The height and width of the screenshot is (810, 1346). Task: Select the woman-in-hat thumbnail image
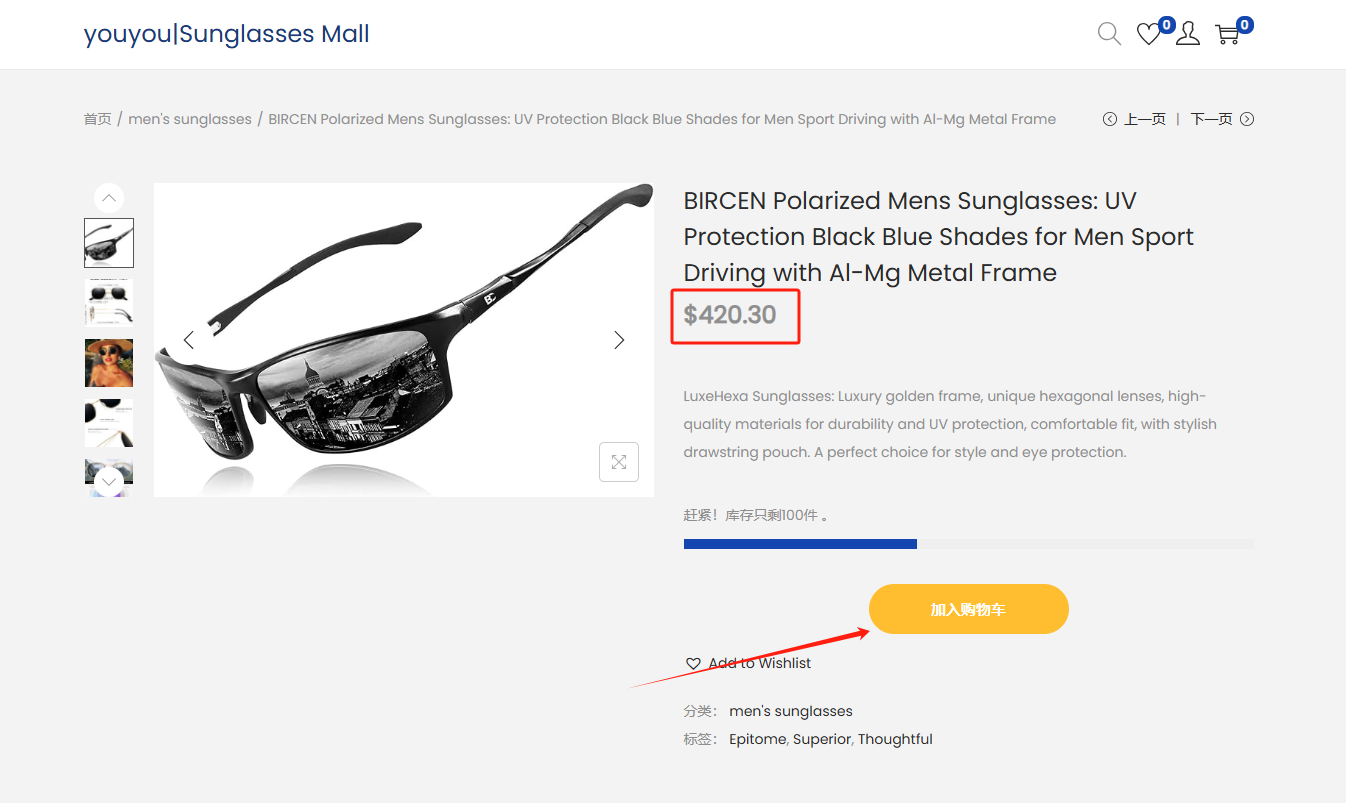(x=109, y=363)
